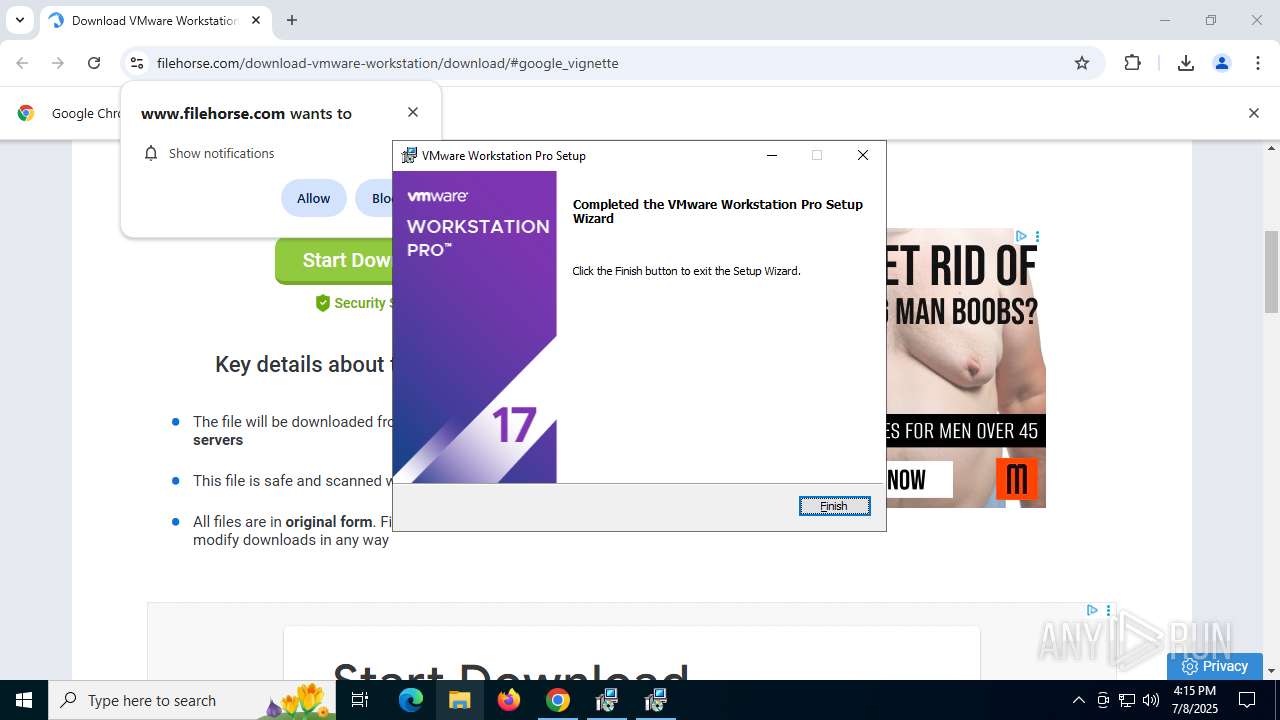Click the Privacy settings button
This screenshot has width=1280, height=720.
click(x=1215, y=666)
